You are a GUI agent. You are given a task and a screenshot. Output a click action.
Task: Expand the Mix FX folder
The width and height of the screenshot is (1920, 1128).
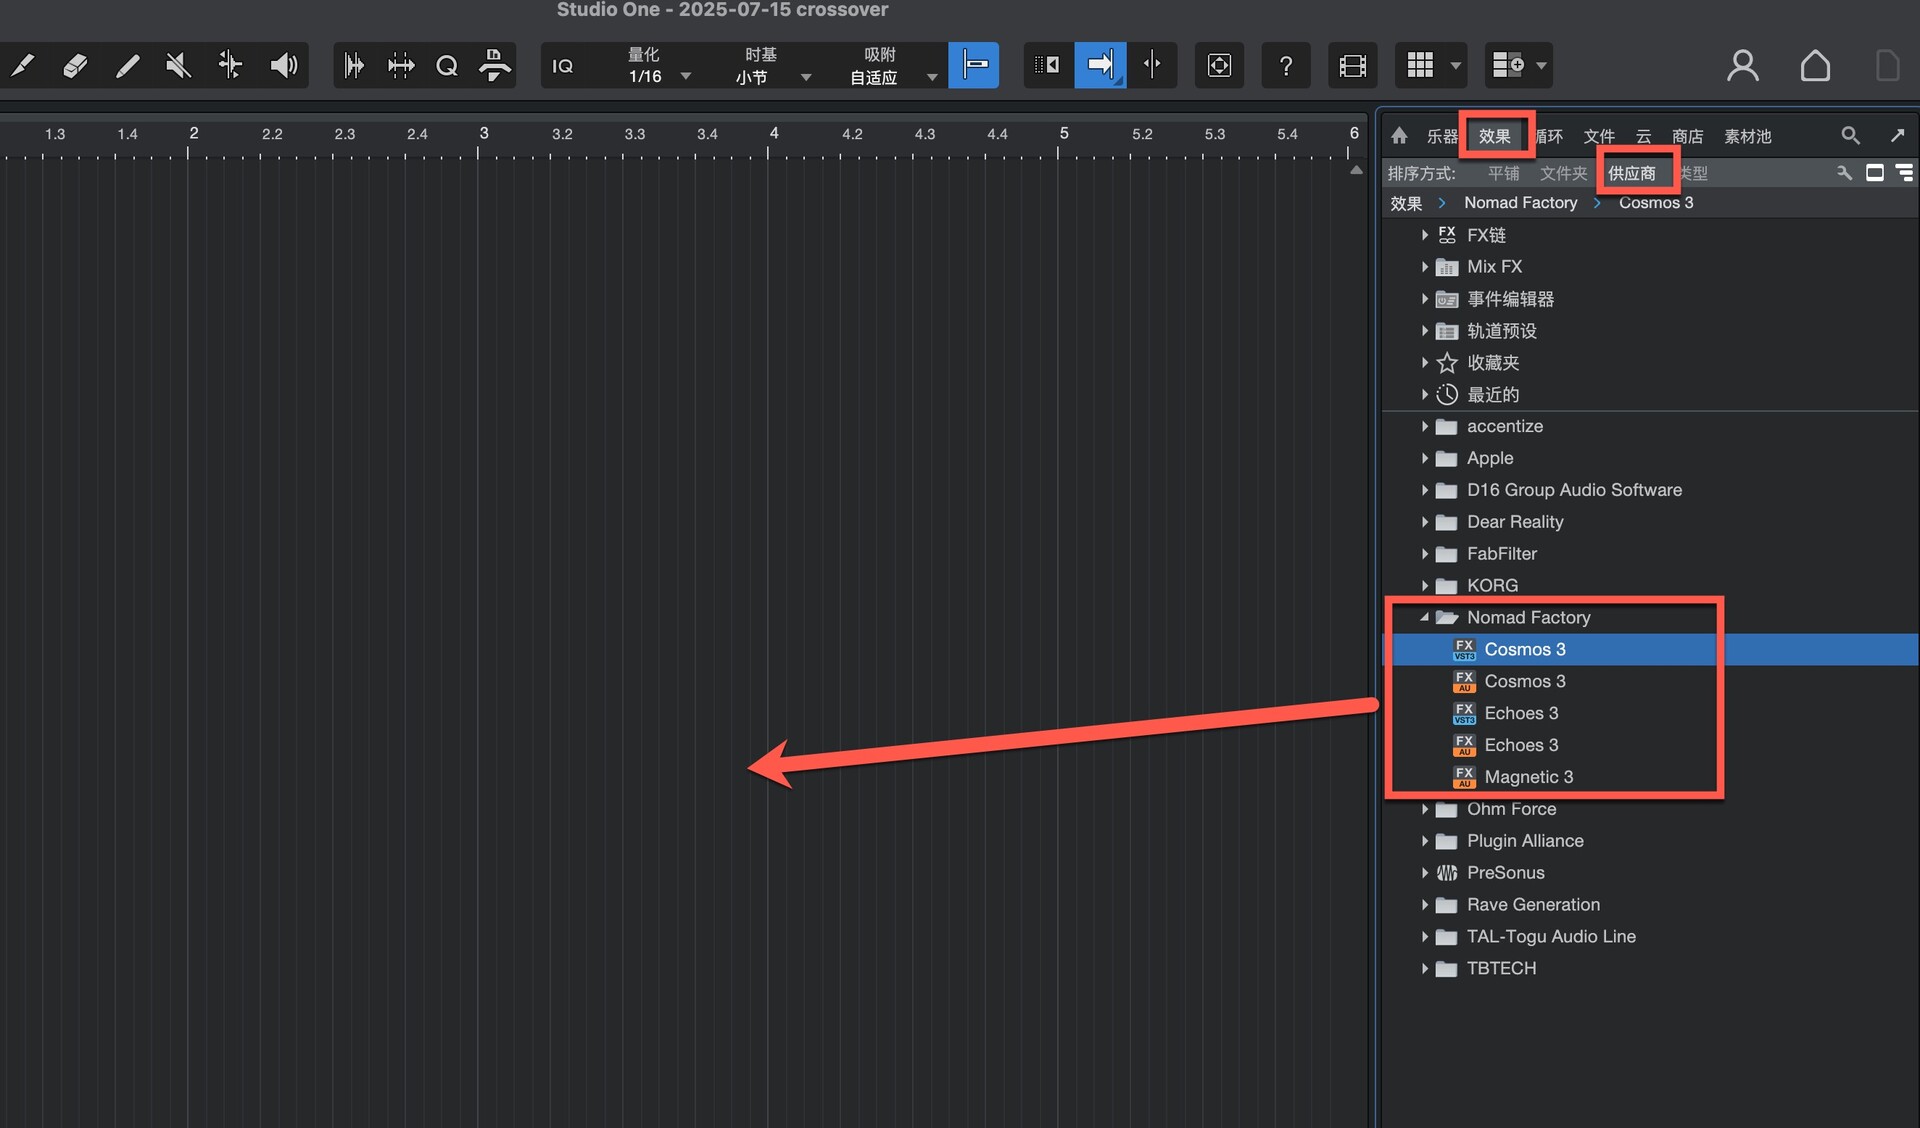[1425, 267]
